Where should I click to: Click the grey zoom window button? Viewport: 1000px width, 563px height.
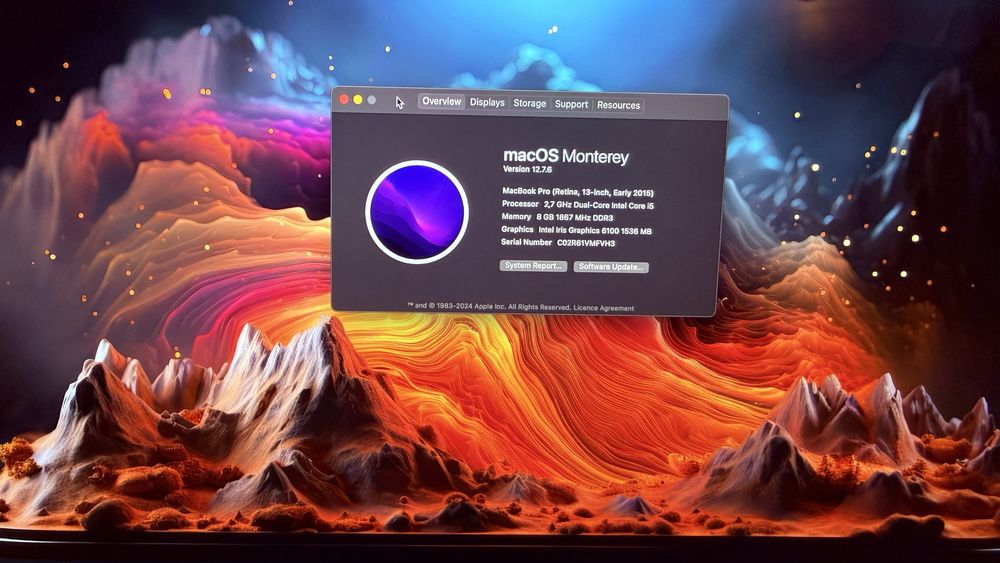(x=372, y=100)
